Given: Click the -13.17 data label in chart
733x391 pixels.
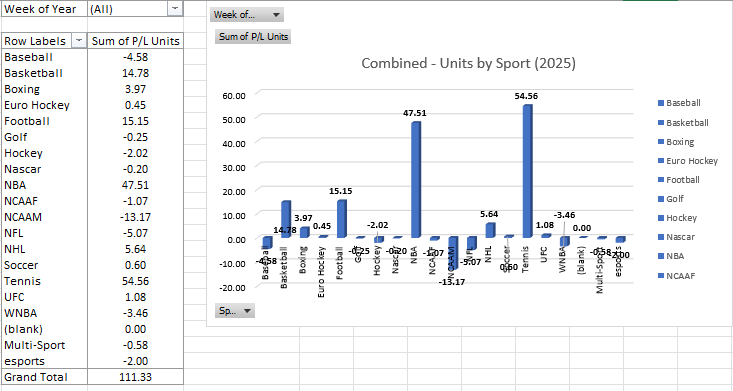Looking at the screenshot, I should [452, 282].
